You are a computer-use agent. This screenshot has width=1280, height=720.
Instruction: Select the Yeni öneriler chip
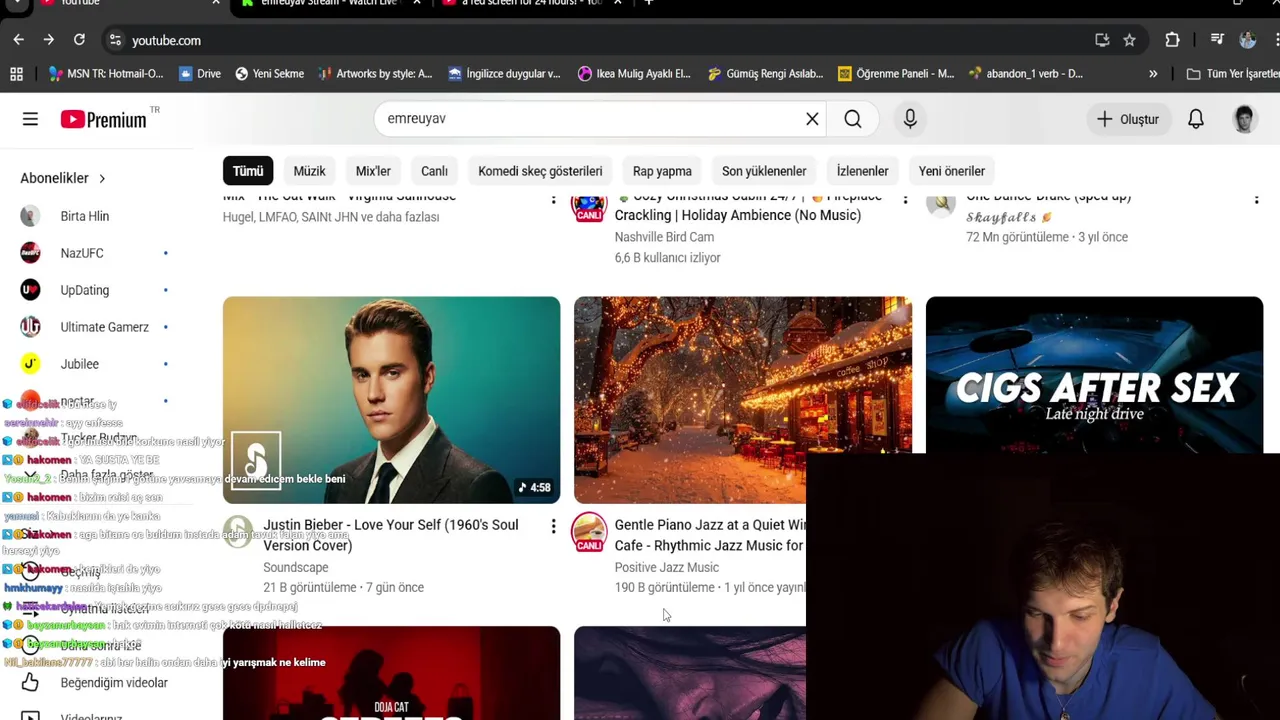tap(952, 171)
